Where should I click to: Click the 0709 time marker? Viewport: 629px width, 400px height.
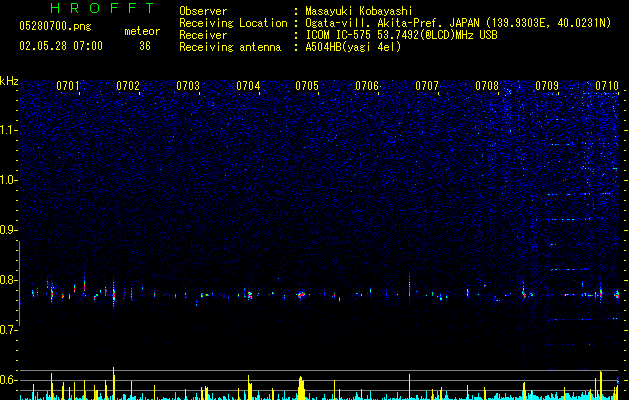pyautogui.click(x=547, y=86)
